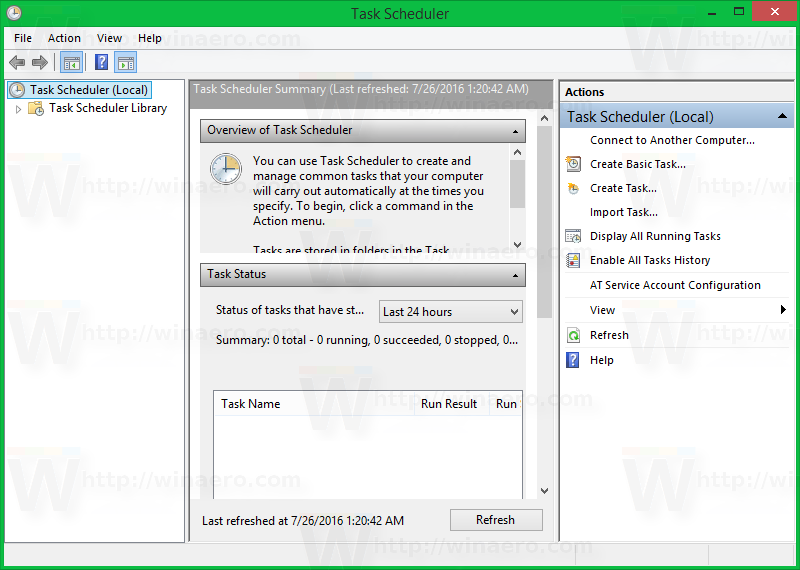The image size is (800, 570).
Task: Click Connect to Another Computer...
Action: click(672, 140)
